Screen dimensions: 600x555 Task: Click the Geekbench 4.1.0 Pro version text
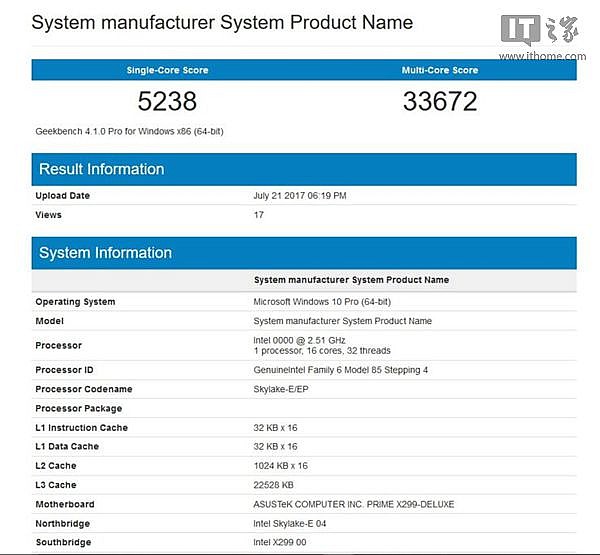click(x=127, y=131)
